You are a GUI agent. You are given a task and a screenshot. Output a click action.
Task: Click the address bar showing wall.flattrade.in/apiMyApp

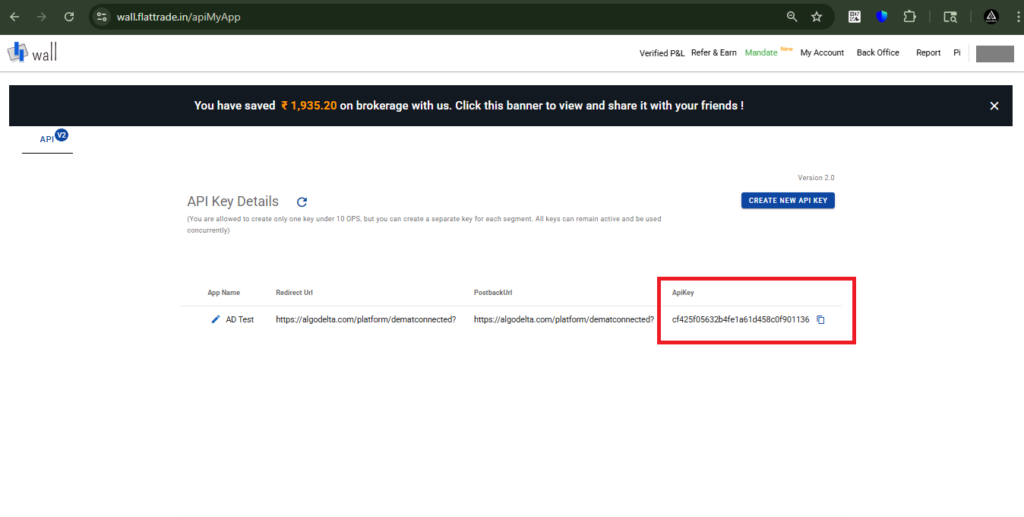400,17
